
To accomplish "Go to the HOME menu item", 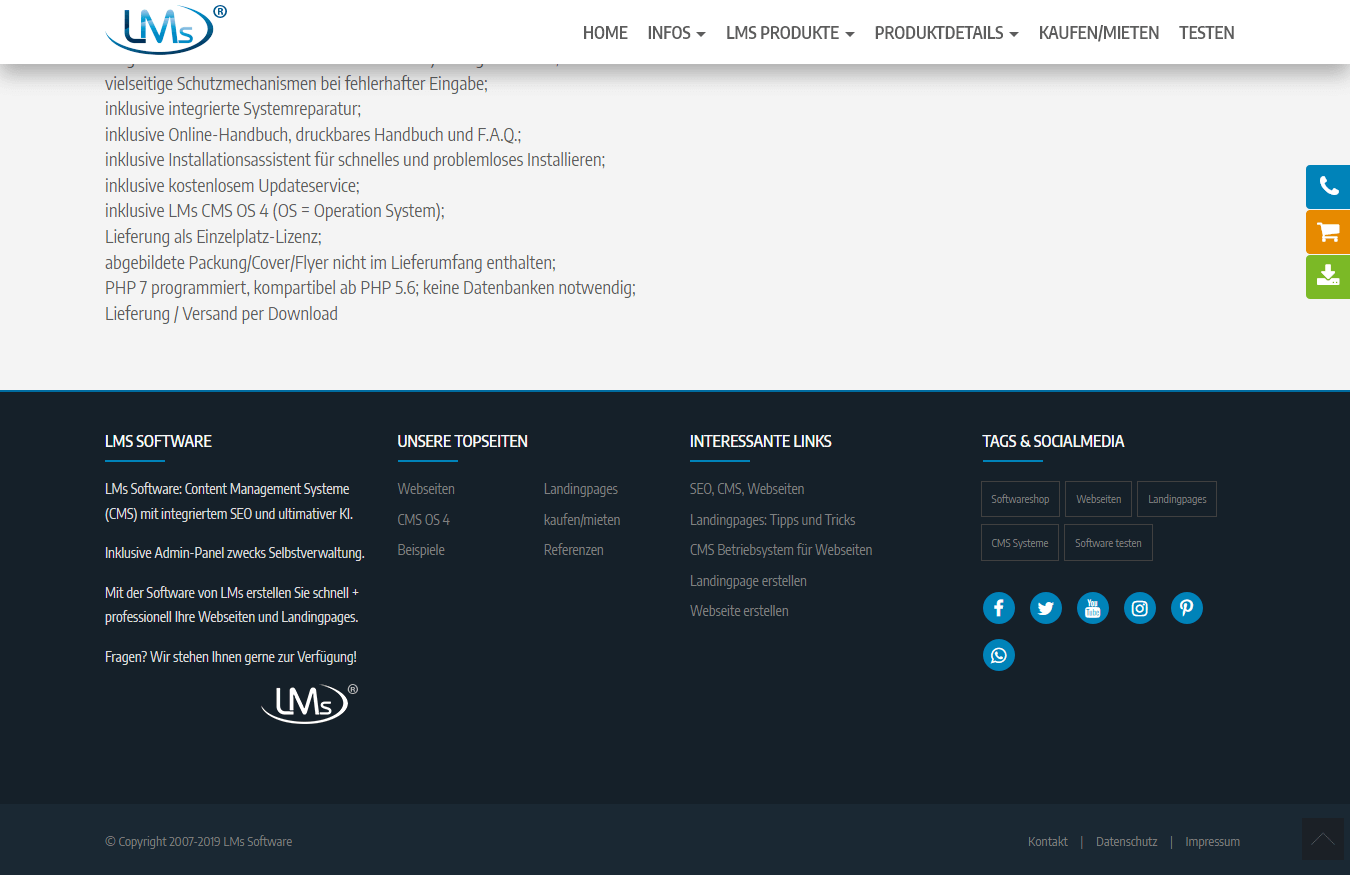I will (x=605, y=33).
